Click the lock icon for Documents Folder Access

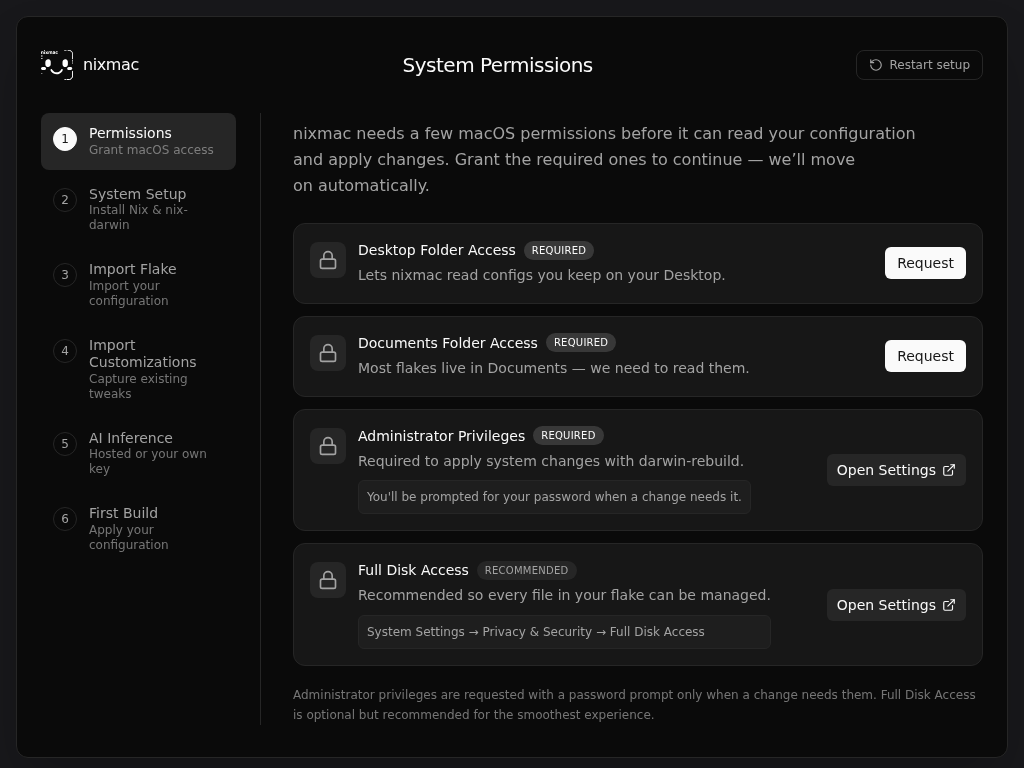tap(328, 353)
